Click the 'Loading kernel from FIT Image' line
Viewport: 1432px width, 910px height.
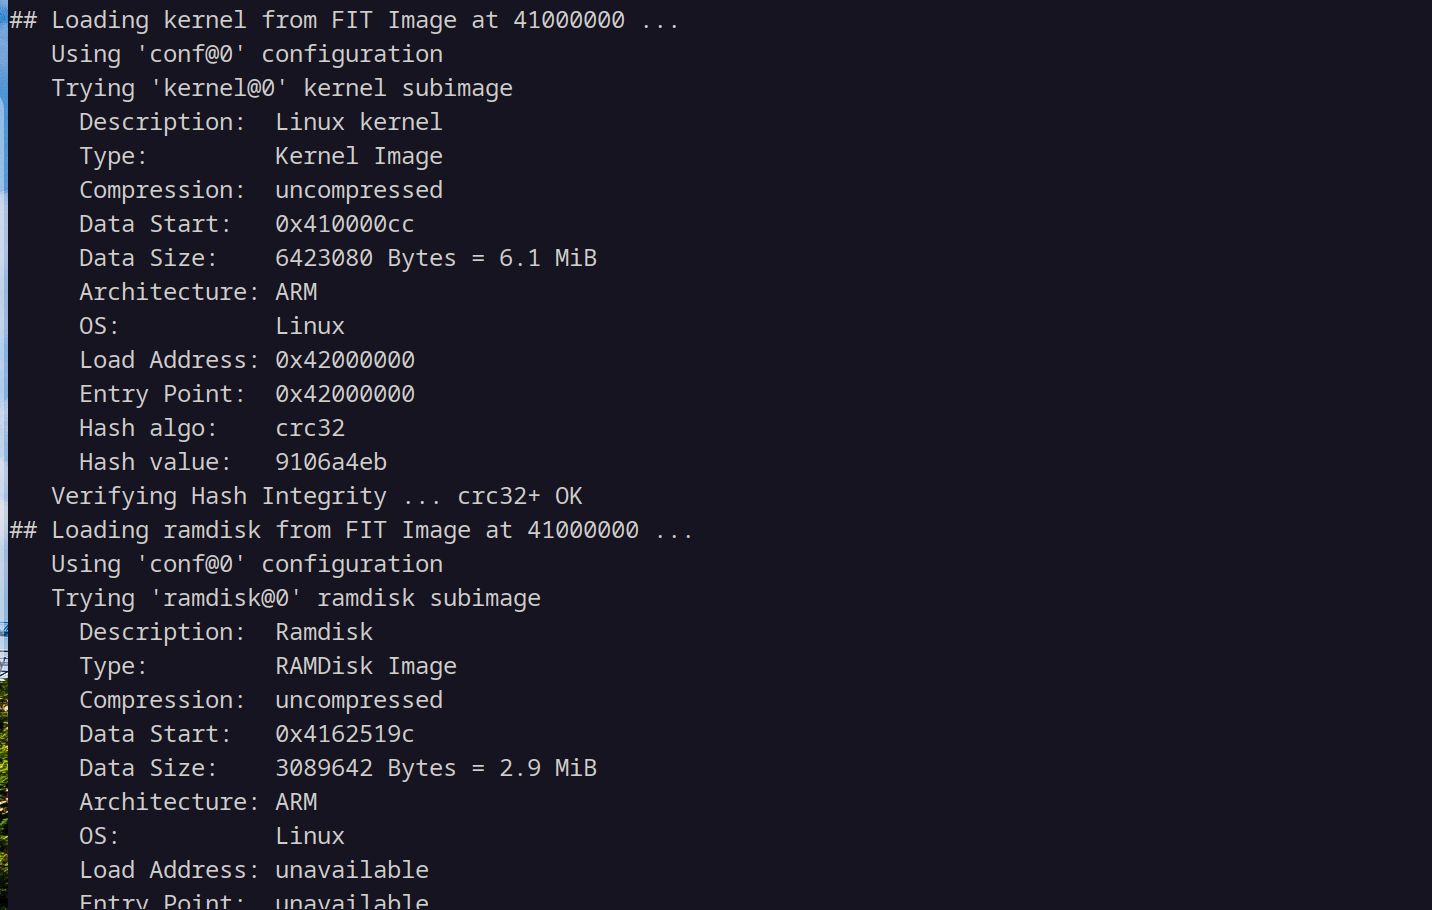[x=344, y=20]
